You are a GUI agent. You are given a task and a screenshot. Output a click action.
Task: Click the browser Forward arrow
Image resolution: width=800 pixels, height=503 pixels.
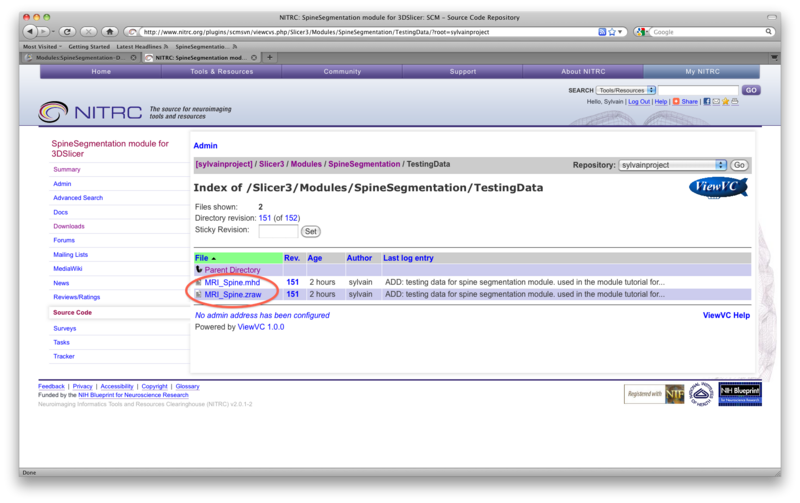[43, 32]
